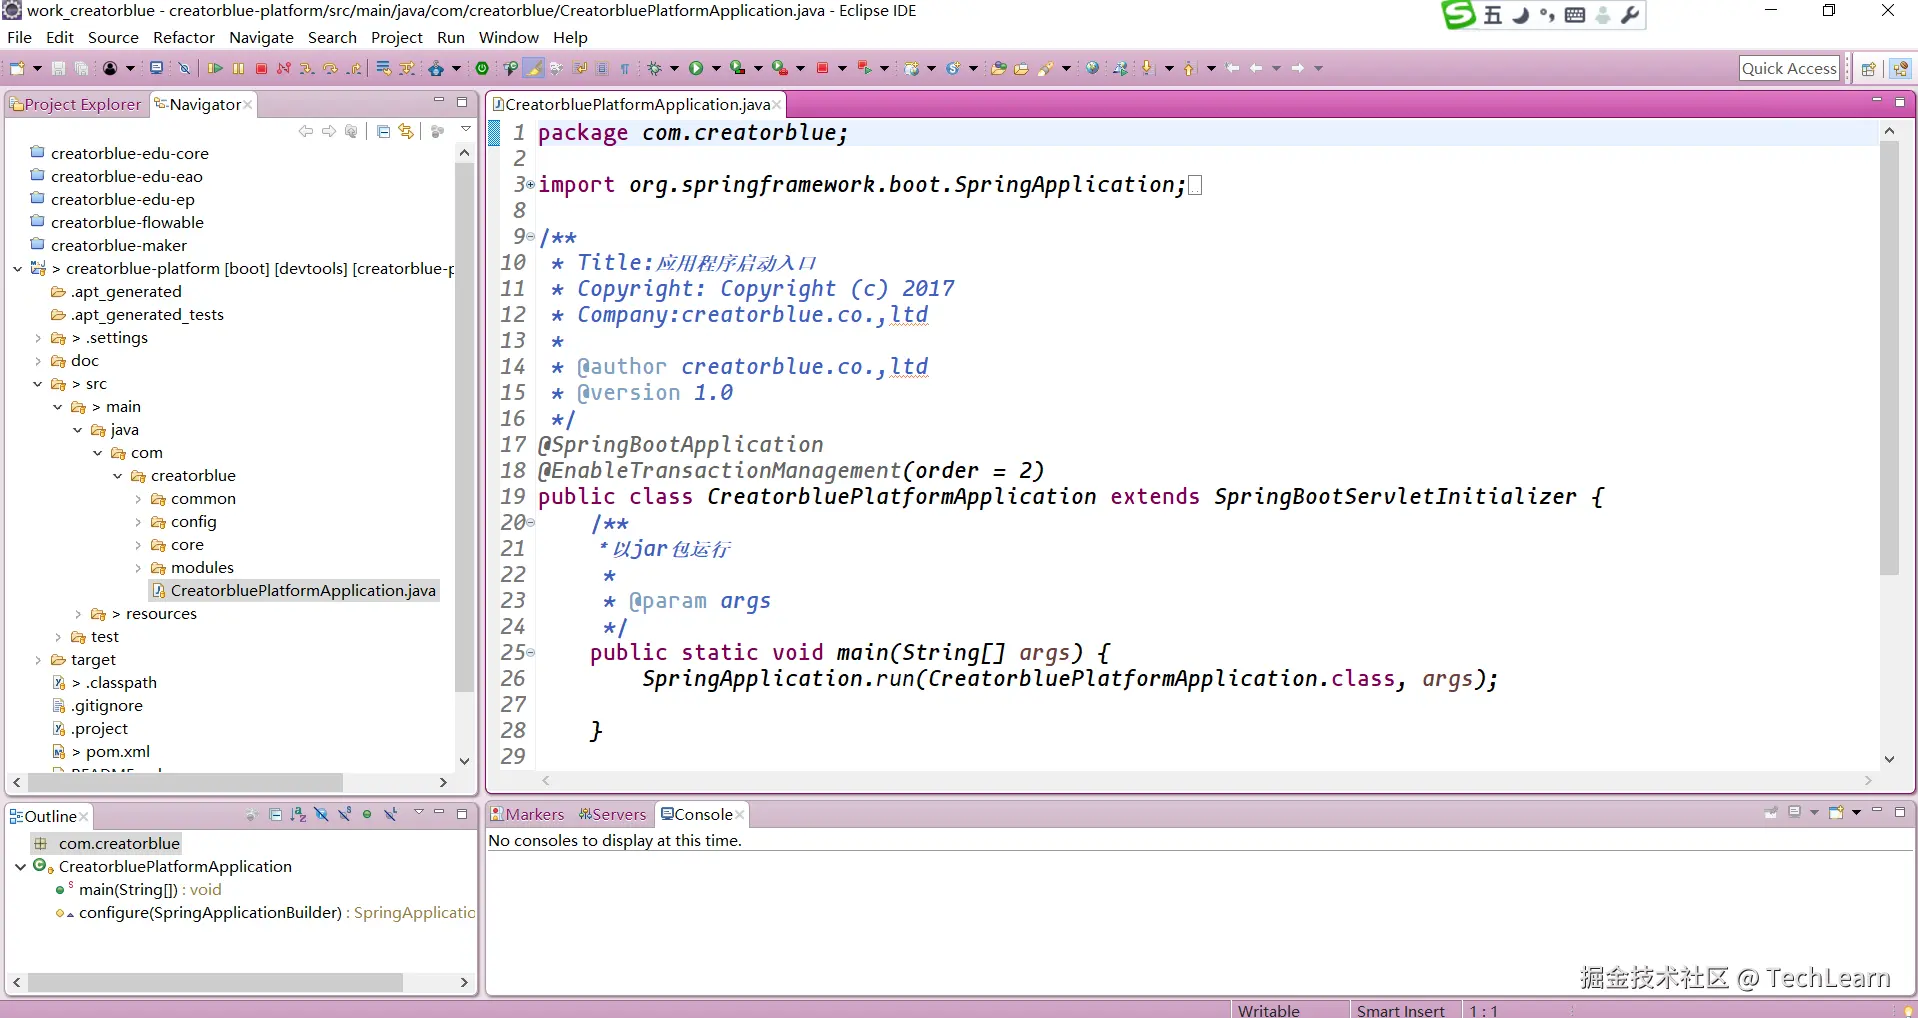Click the Forward navigation arrow in toolbar
The image size is (1918, 1018).
[x=1298, y=68]
